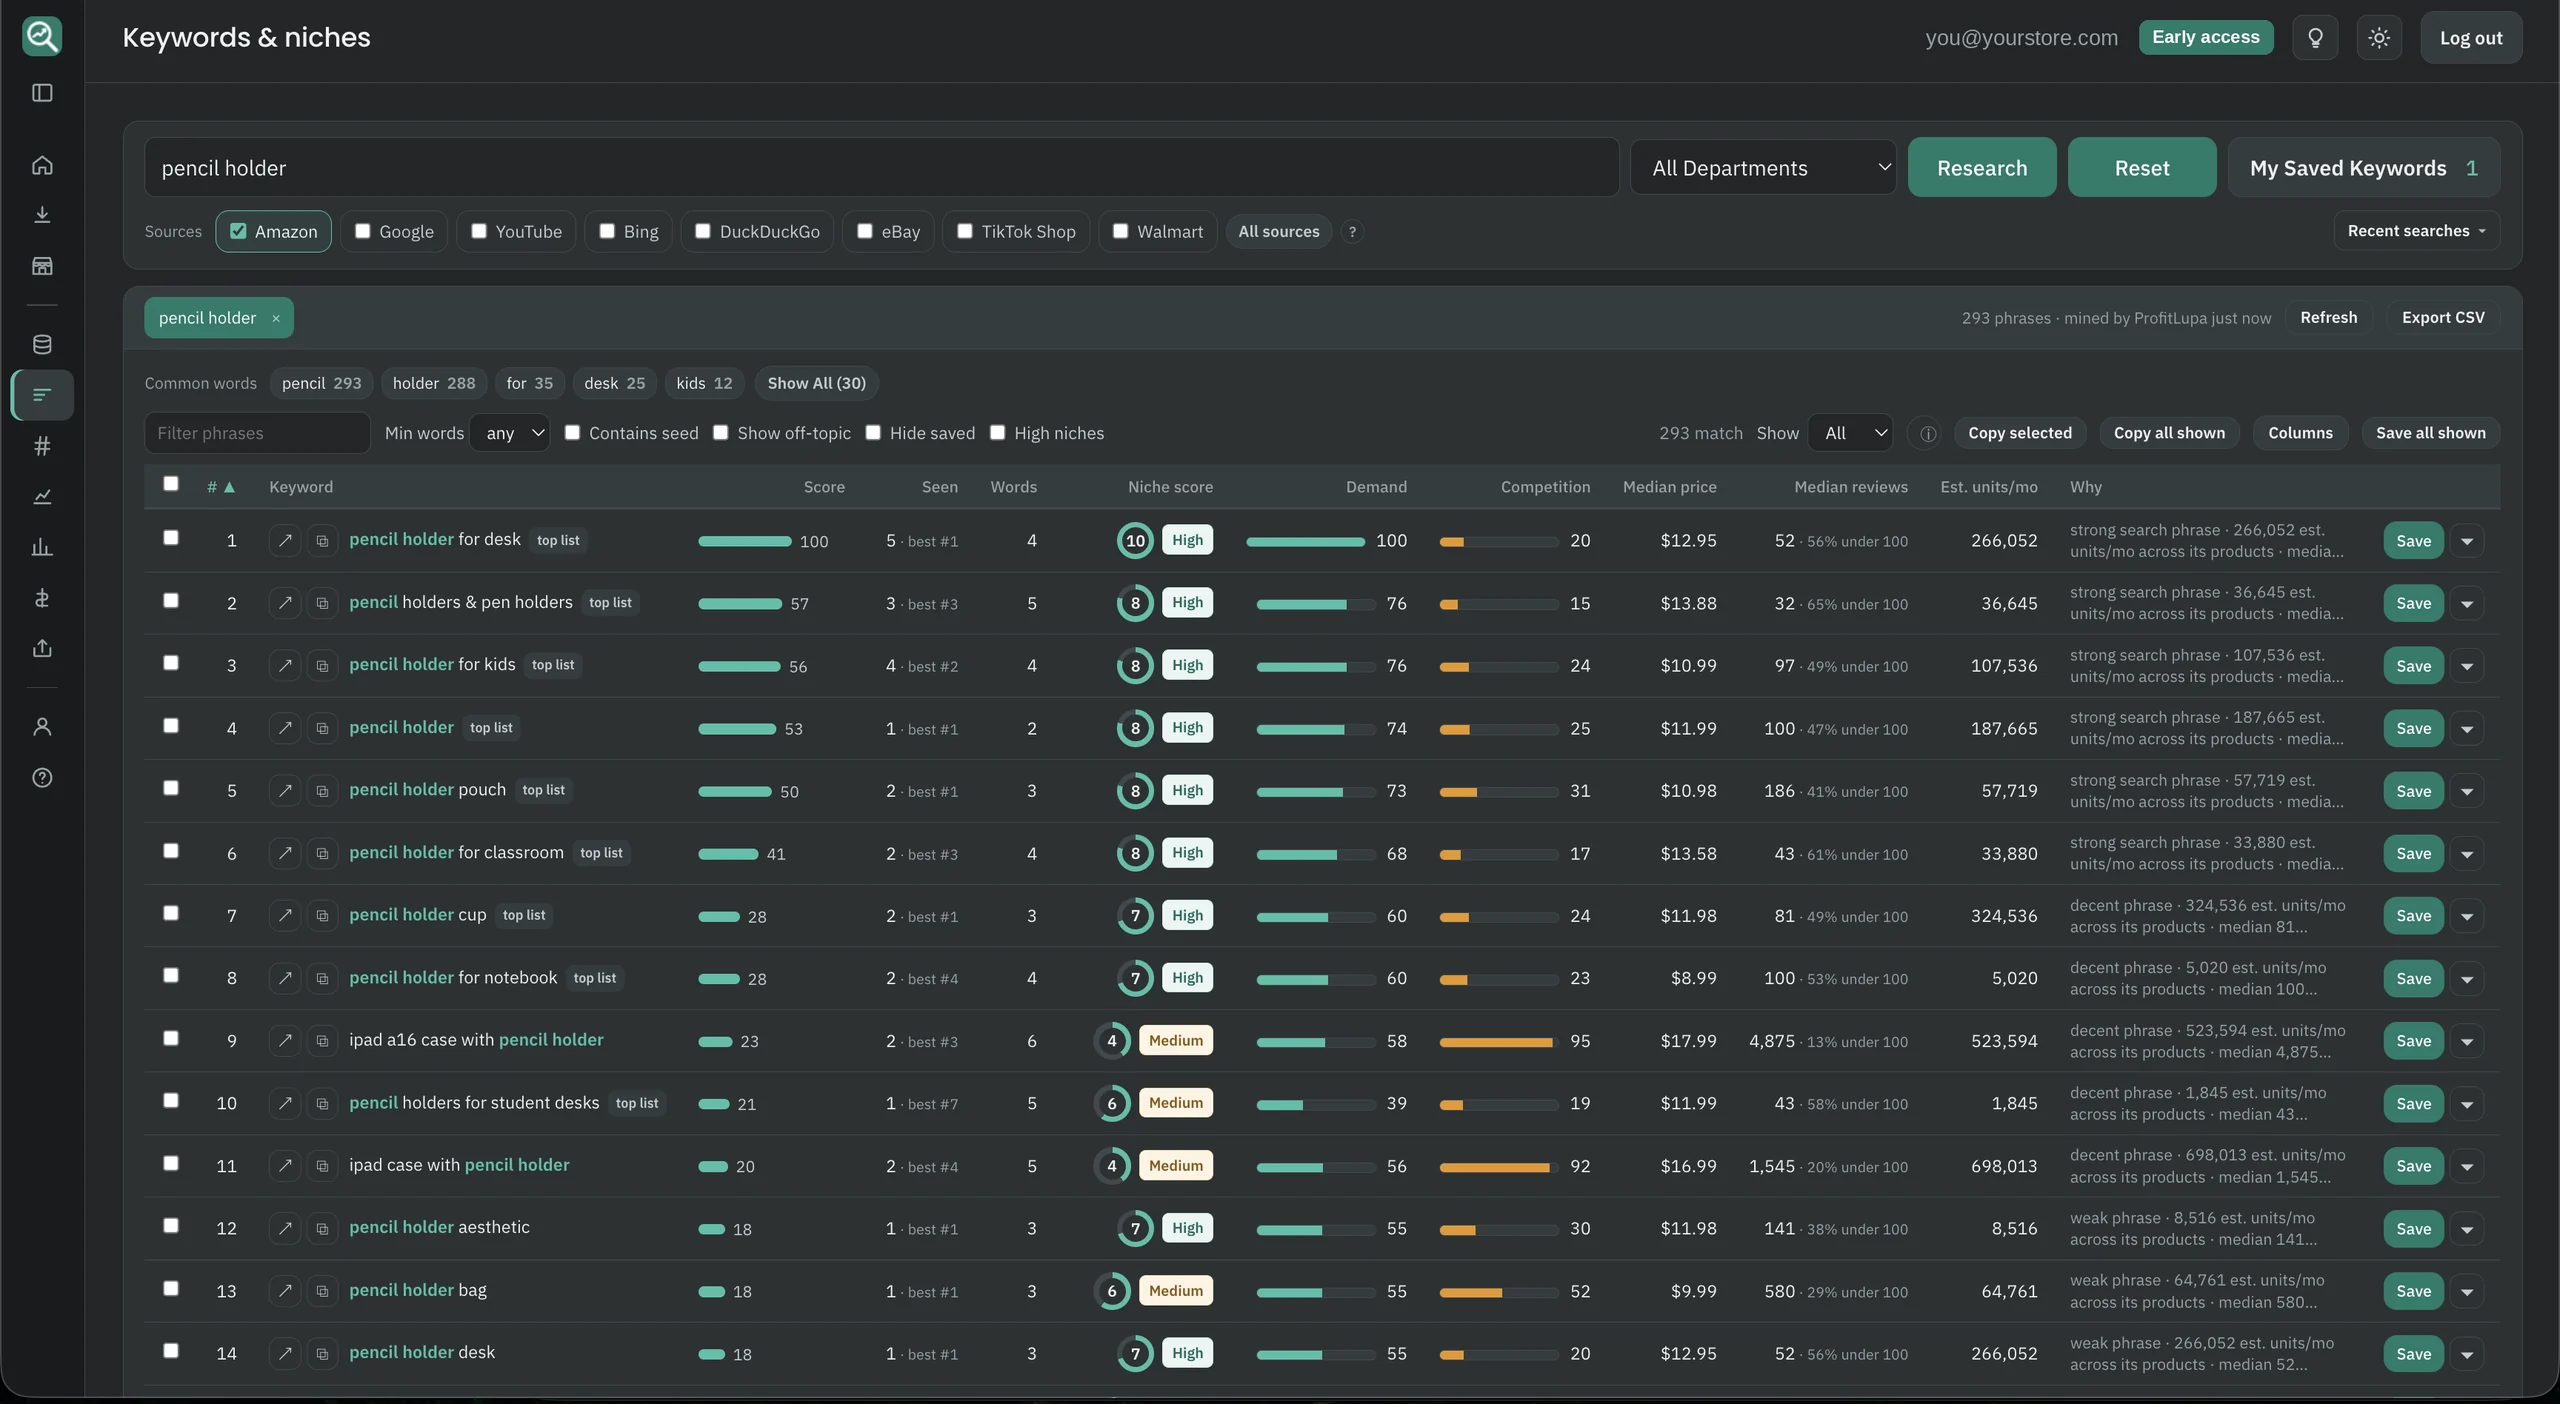Check the Hide saved option
The image size is (2560, 1404).
click(x=873, y=432)
